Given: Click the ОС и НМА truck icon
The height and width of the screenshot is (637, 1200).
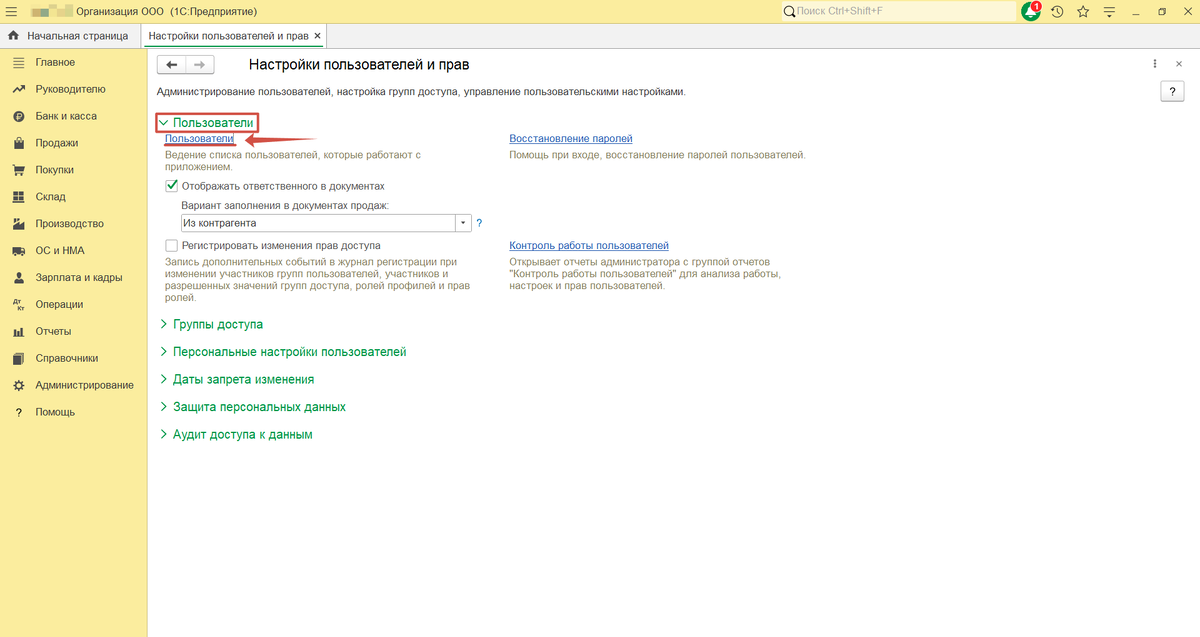Looking at the screenshot, I should pos(18,251).
